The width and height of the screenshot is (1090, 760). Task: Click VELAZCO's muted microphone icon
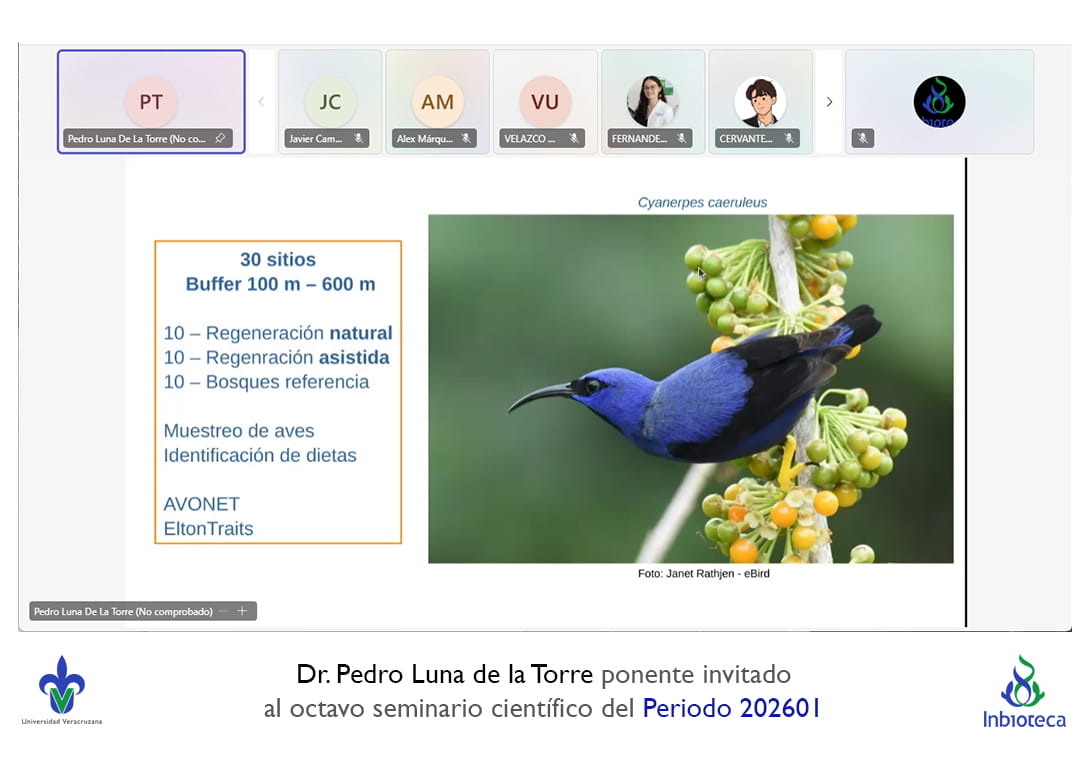coord(574,139)
